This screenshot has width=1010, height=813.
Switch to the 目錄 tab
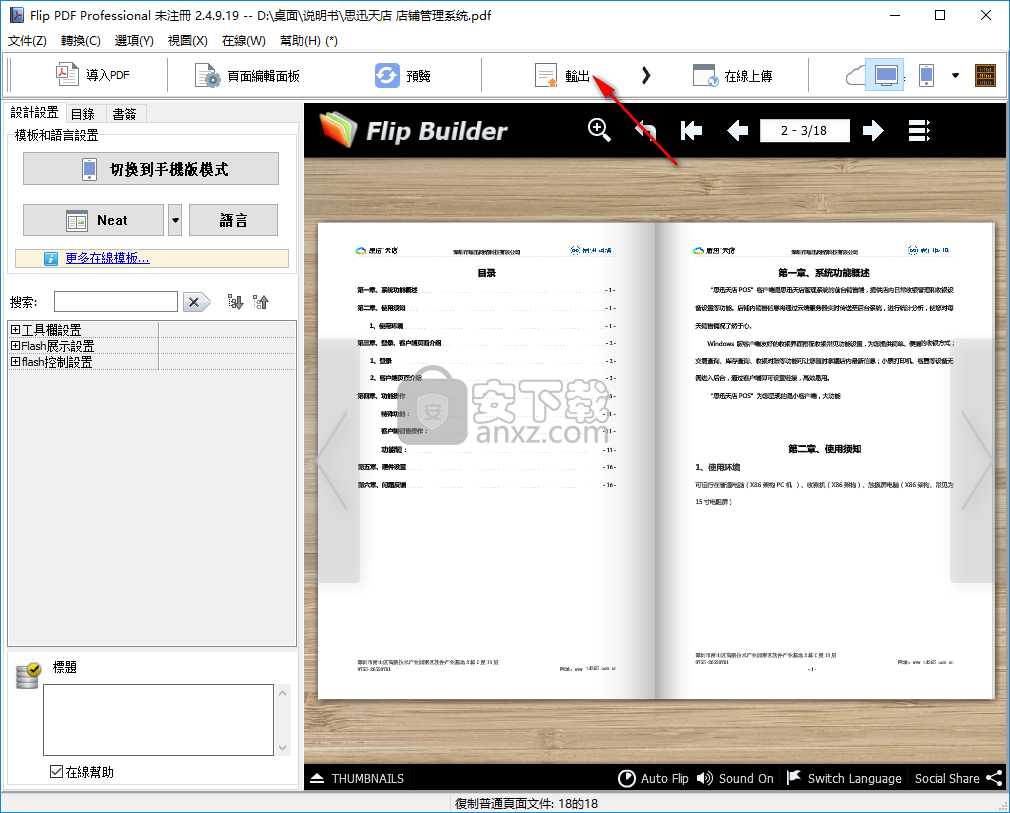tap(83, 114)
